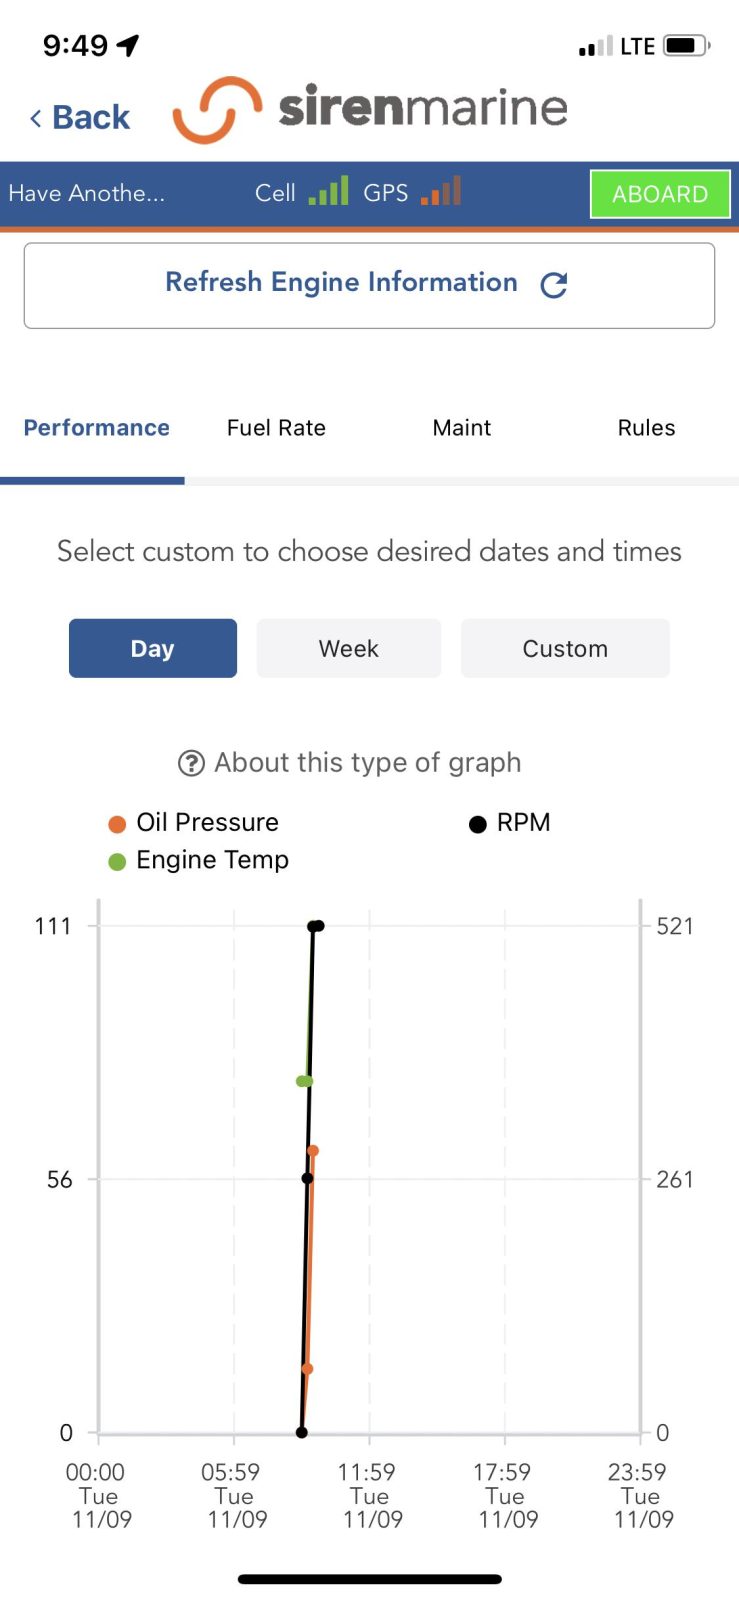Switch to the Fuel Rate tab
The height and width of the screenshot is (1600, 739).
[x=276, y=428]
